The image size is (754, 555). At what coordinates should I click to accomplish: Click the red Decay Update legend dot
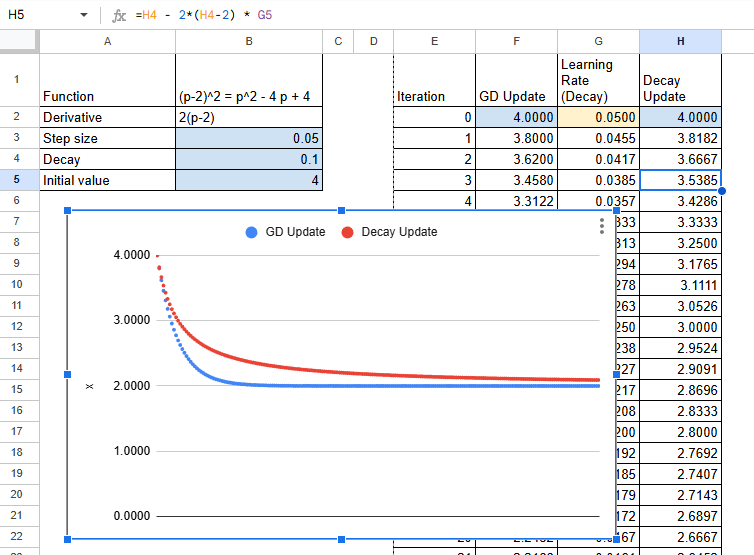pos(348,232)
